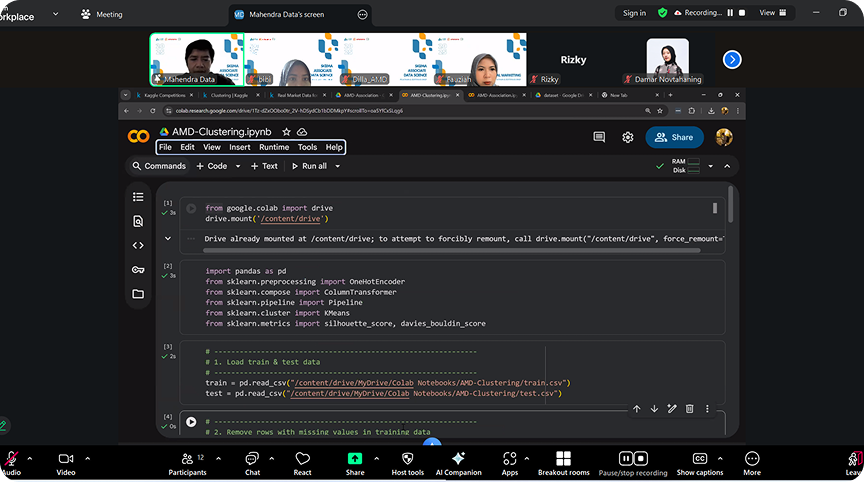The height and width of the screenshot is (482, 864).
Task: Unmute the Zoom Audio microphone
Action: 11,464
